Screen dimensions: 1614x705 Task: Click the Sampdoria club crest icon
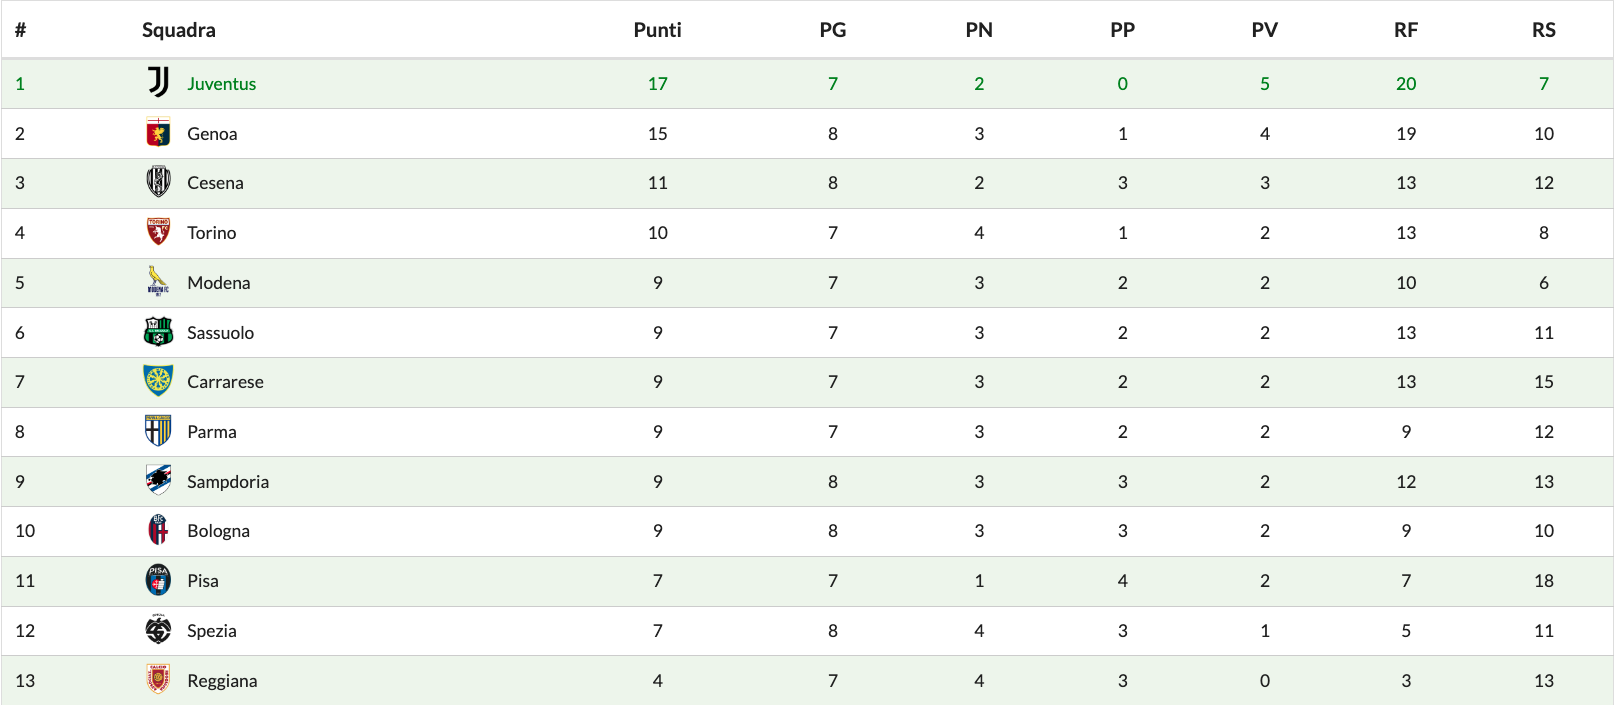coord(158,481)
